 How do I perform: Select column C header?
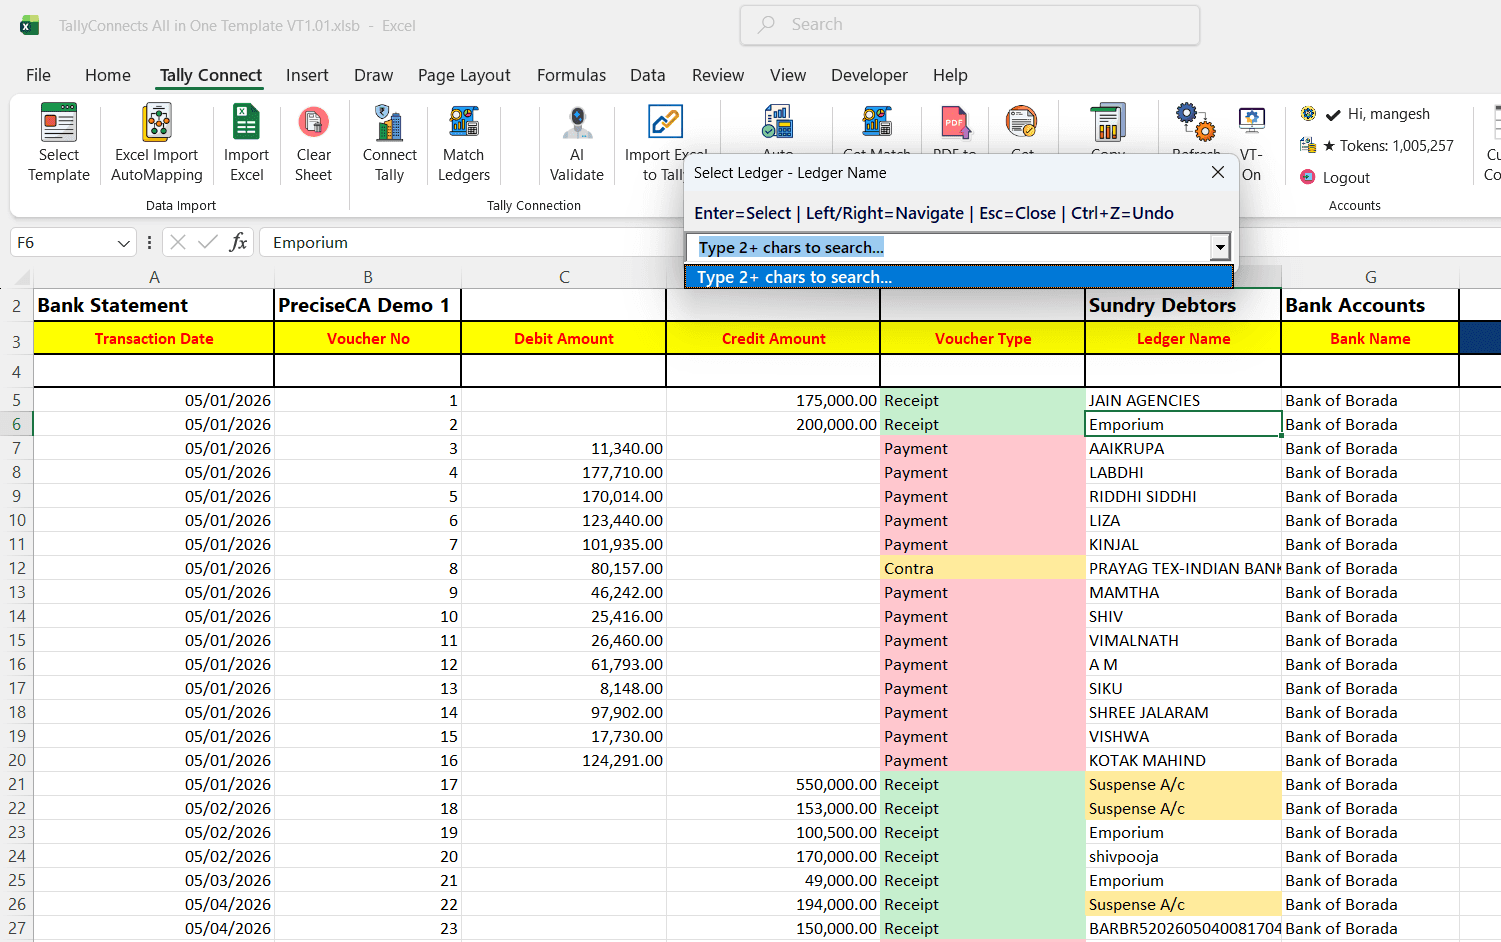pos(564,277)
